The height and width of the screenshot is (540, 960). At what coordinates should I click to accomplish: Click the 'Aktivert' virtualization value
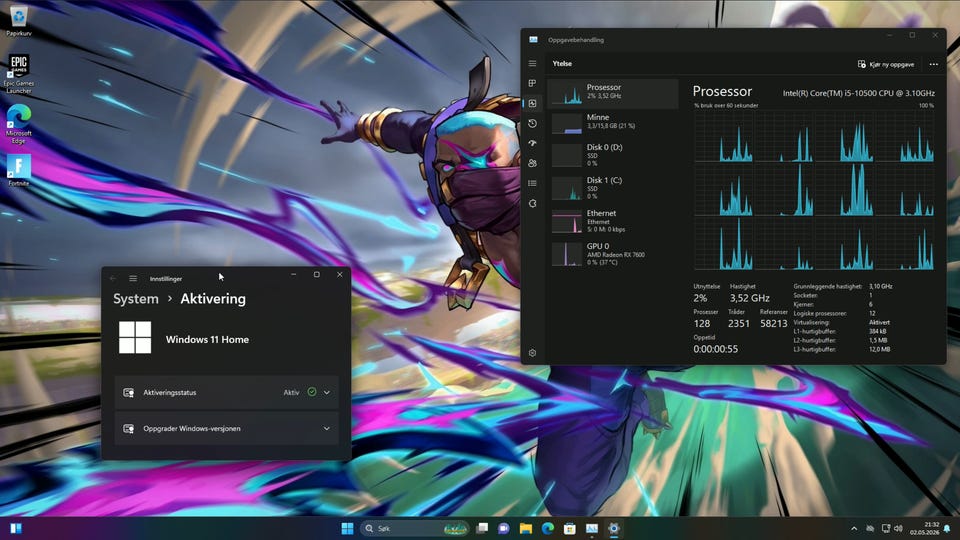tap(879, 322)
